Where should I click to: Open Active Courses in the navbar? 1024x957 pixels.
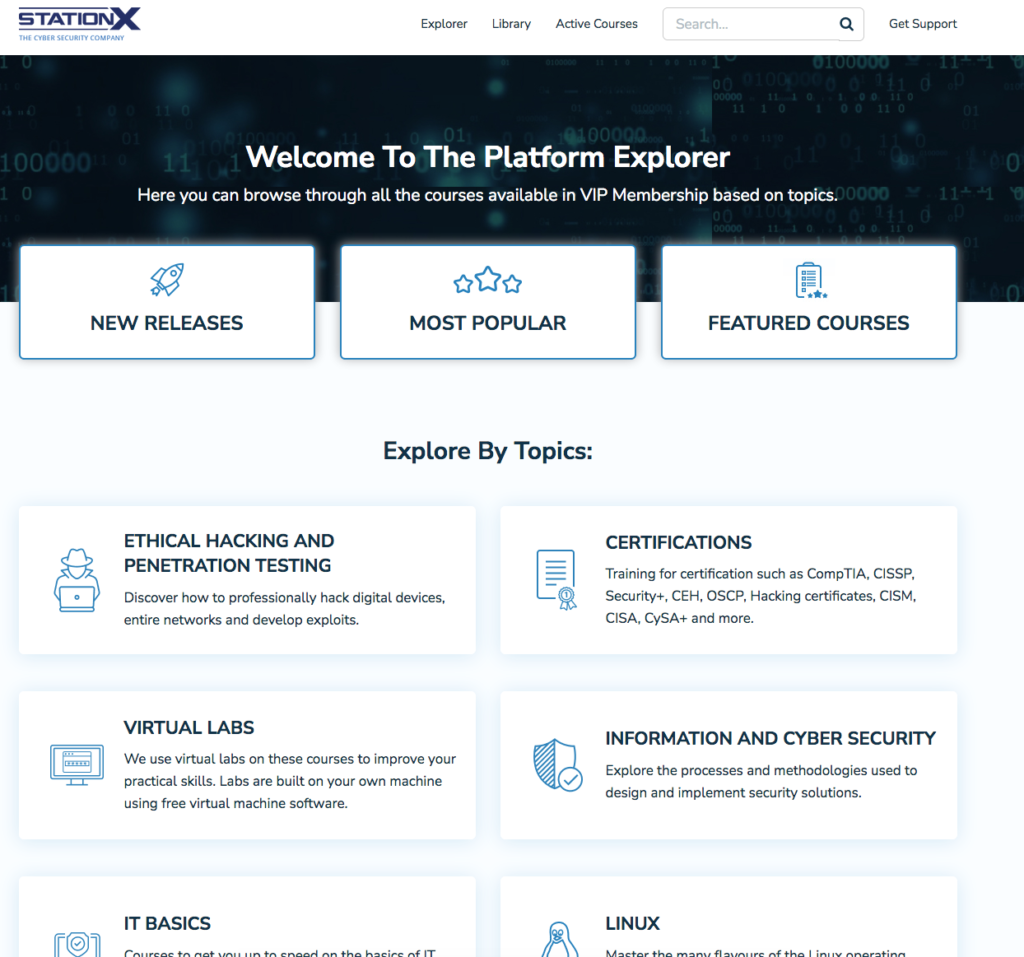point(596,24)
